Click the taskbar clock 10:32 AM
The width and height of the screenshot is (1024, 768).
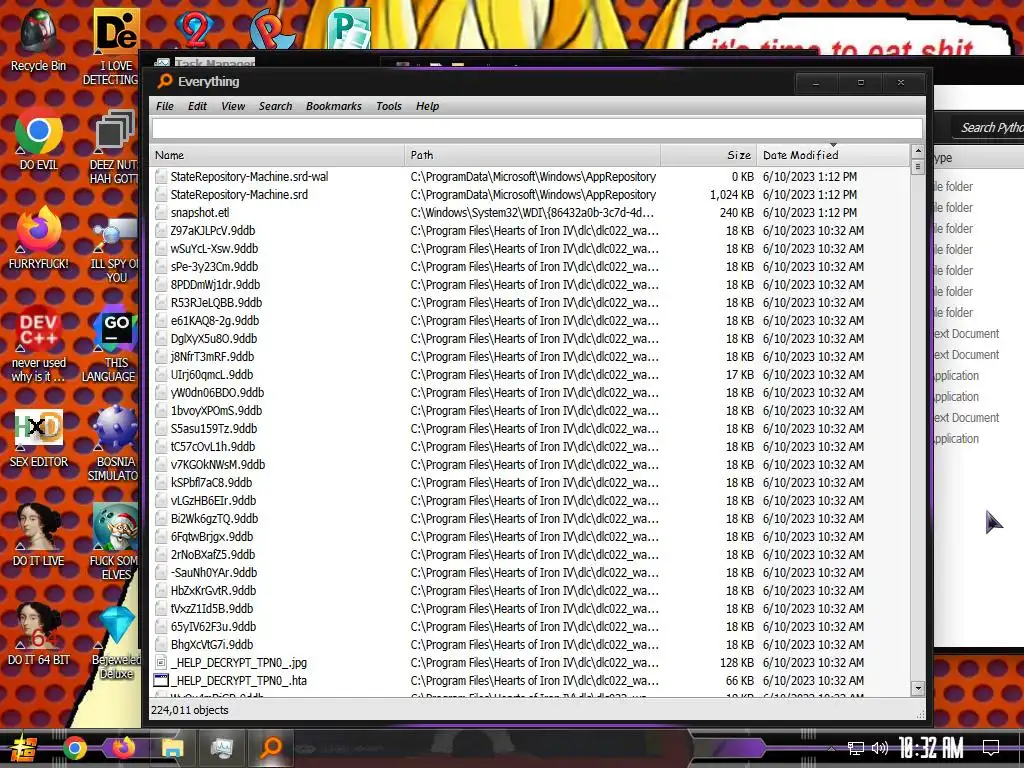930,747
